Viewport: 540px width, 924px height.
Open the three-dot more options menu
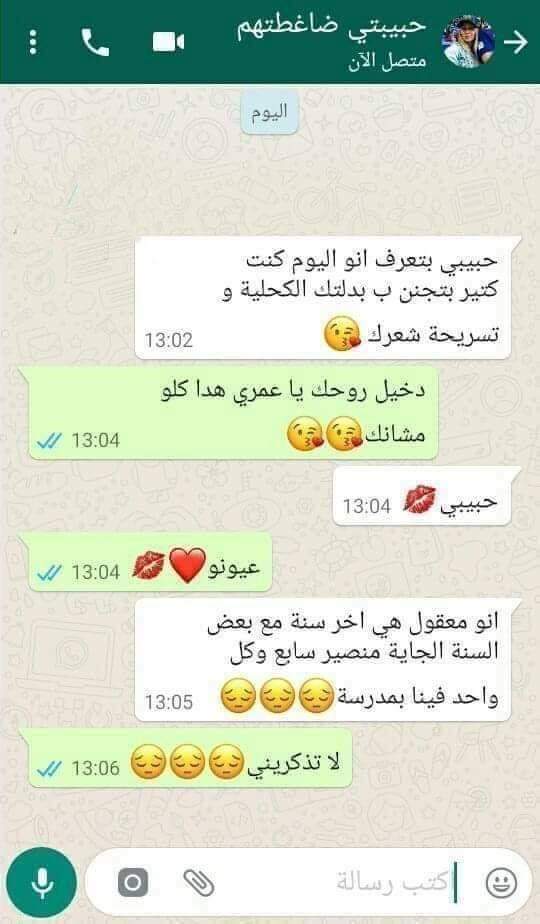33,42
